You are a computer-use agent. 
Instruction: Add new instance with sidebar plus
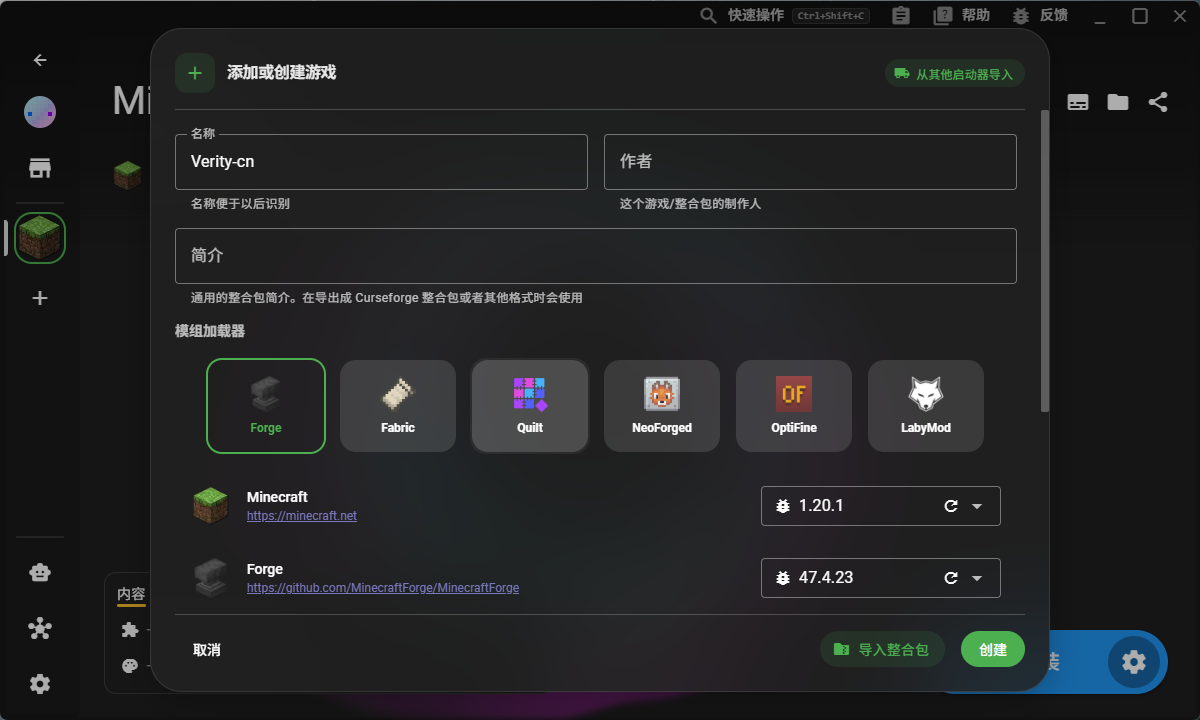40,298
